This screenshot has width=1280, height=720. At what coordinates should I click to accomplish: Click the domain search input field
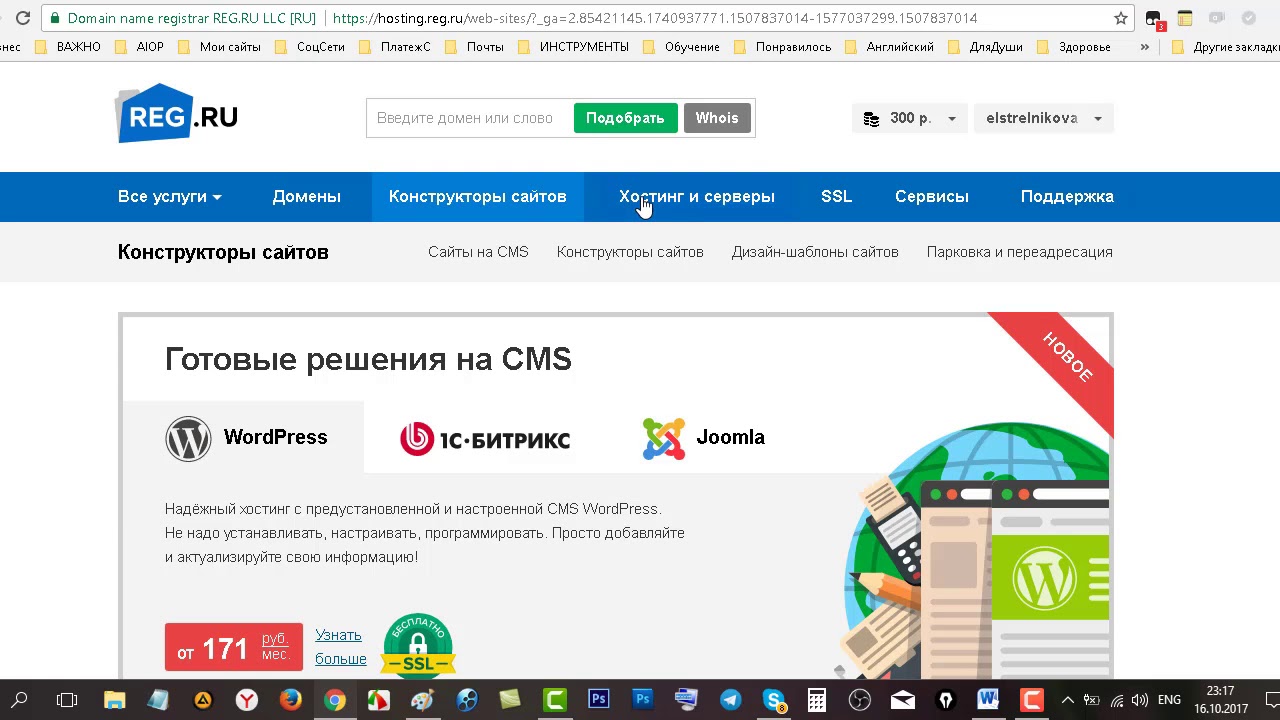[469, 118]
